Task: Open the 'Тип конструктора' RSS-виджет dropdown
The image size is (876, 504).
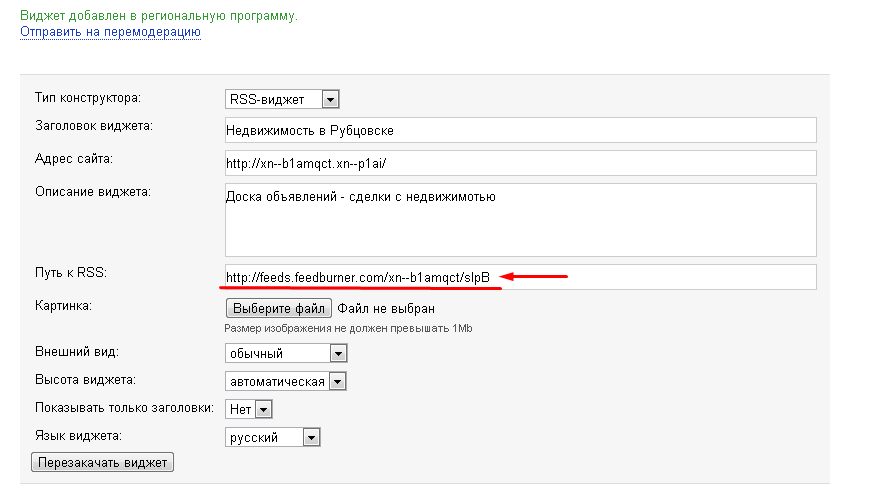Action: pyautogui.click(x=282, y=99)
